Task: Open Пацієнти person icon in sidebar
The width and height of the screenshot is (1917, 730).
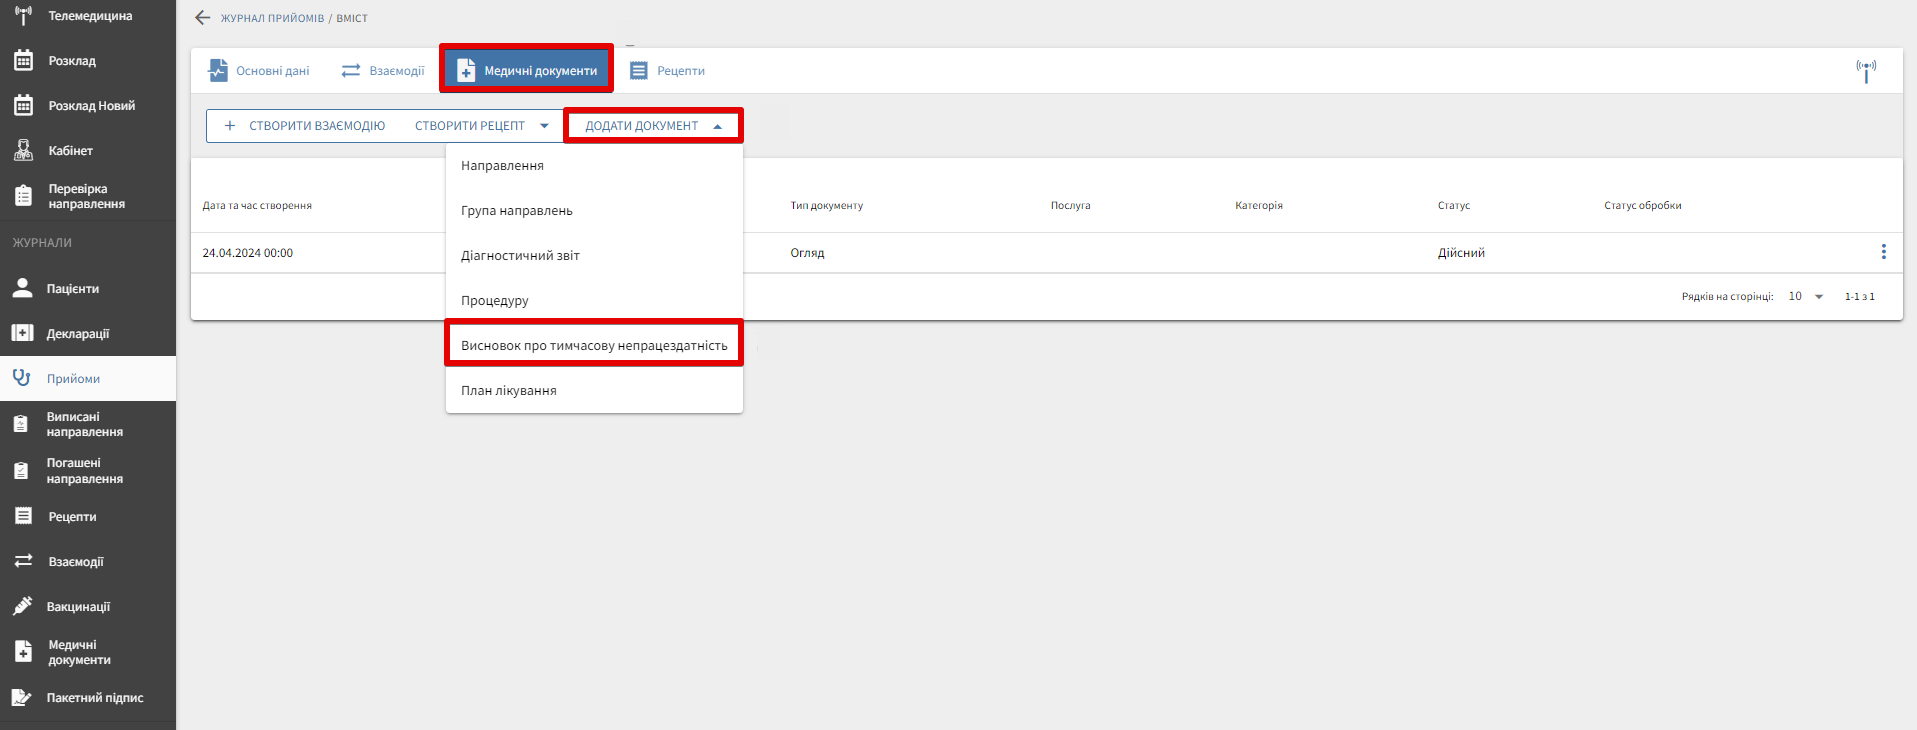Action: pyautogui.click(x=22, y=289)
